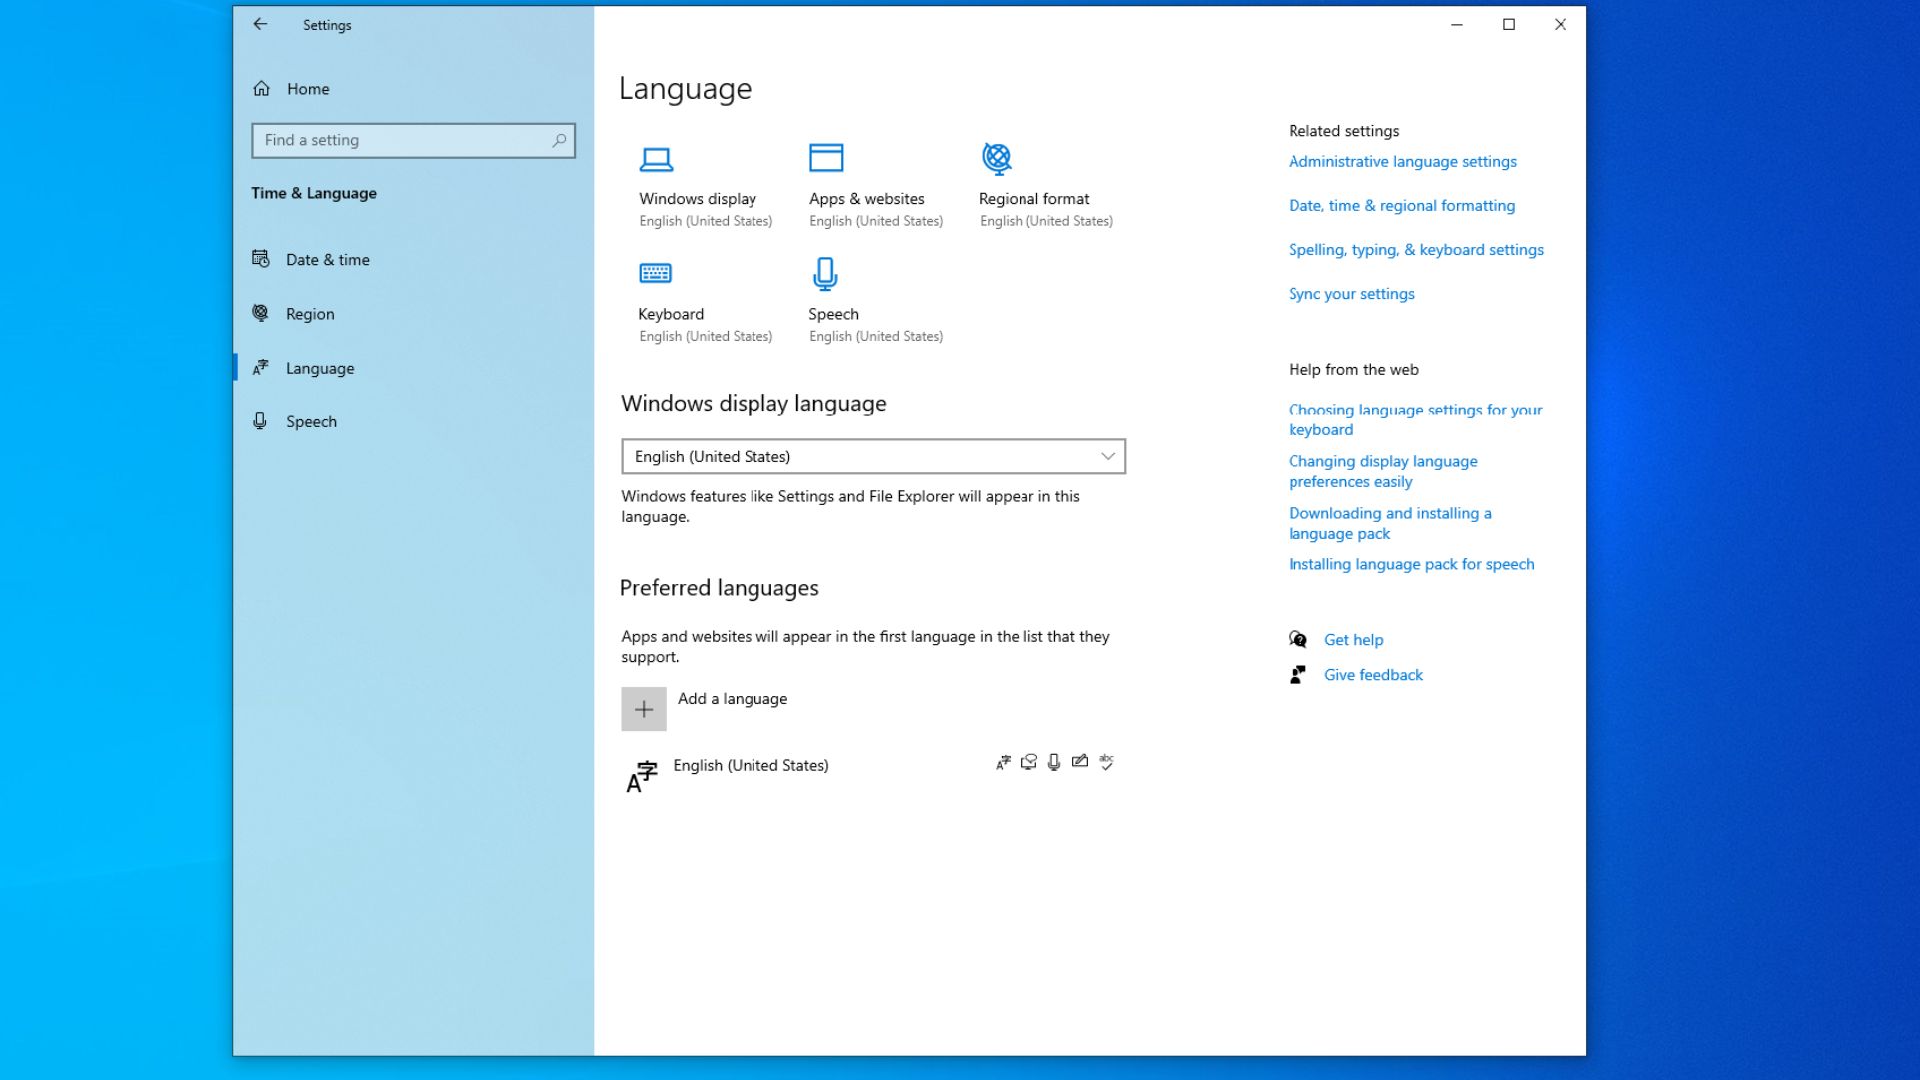Open Installing language pack for speech
1920x1080 pixels.
tap(1411, 564)
